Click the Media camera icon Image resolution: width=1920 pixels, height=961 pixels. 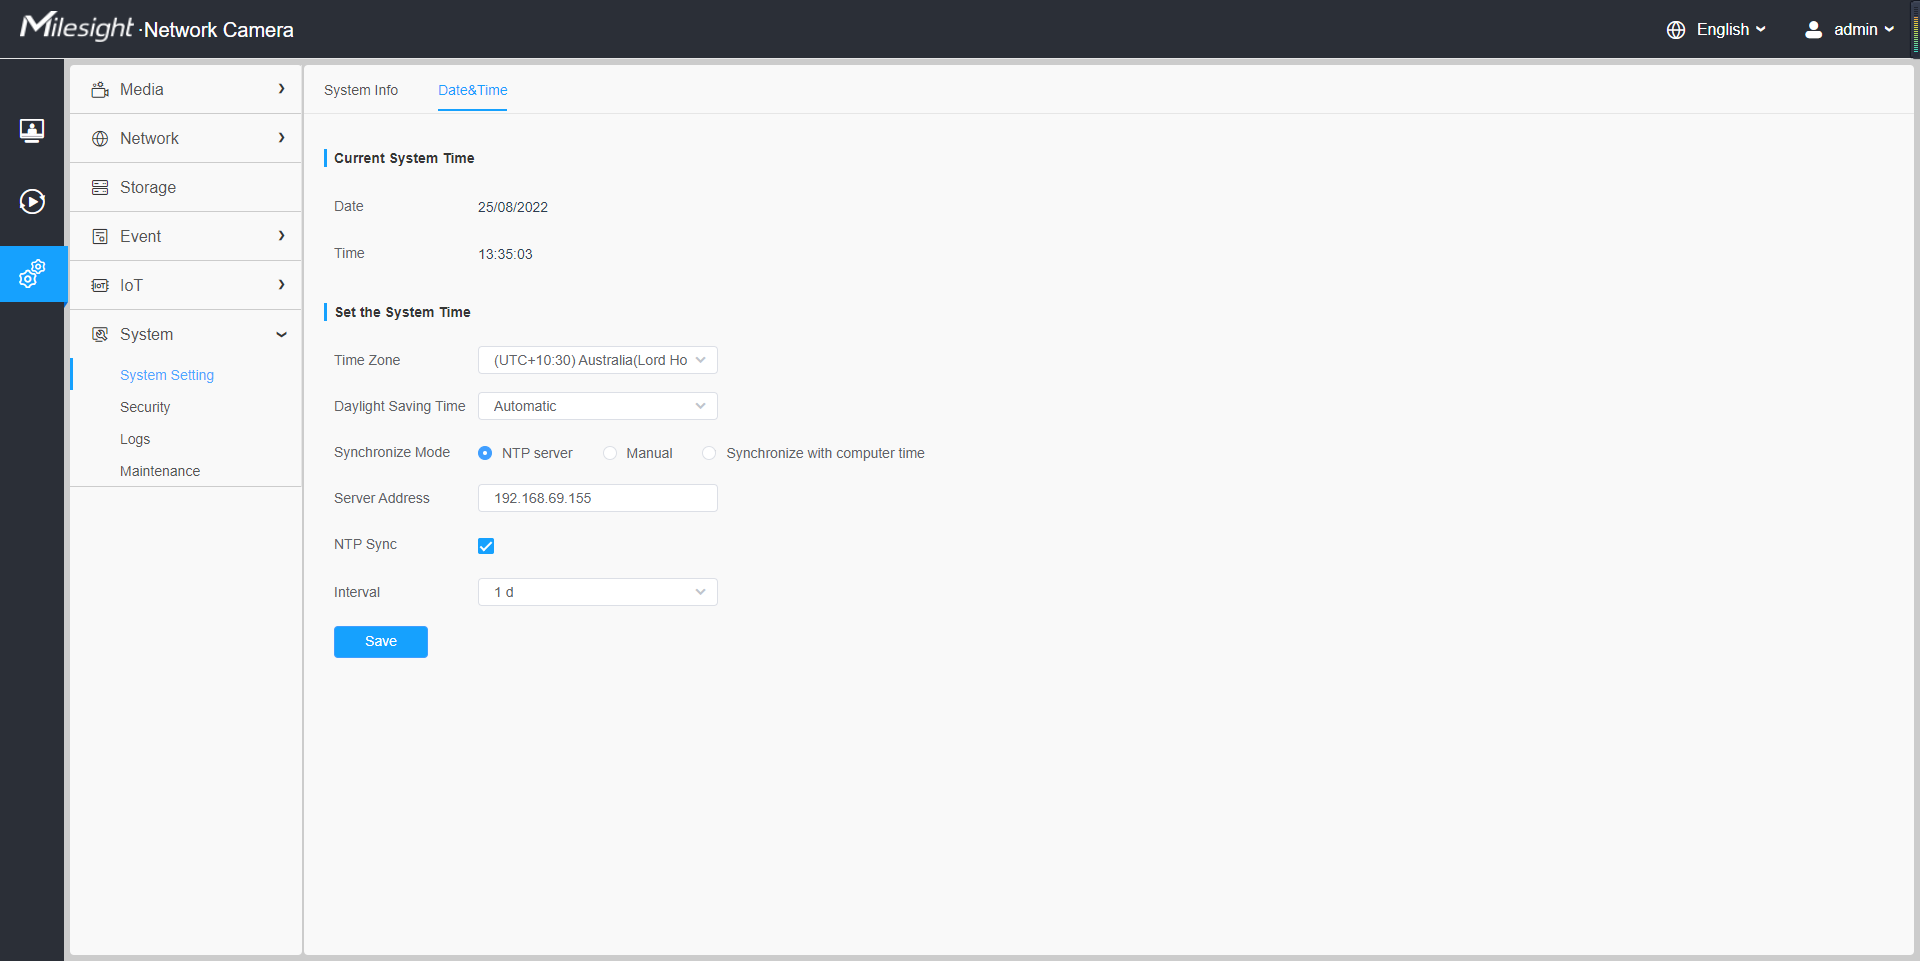(x=100, y=90)
